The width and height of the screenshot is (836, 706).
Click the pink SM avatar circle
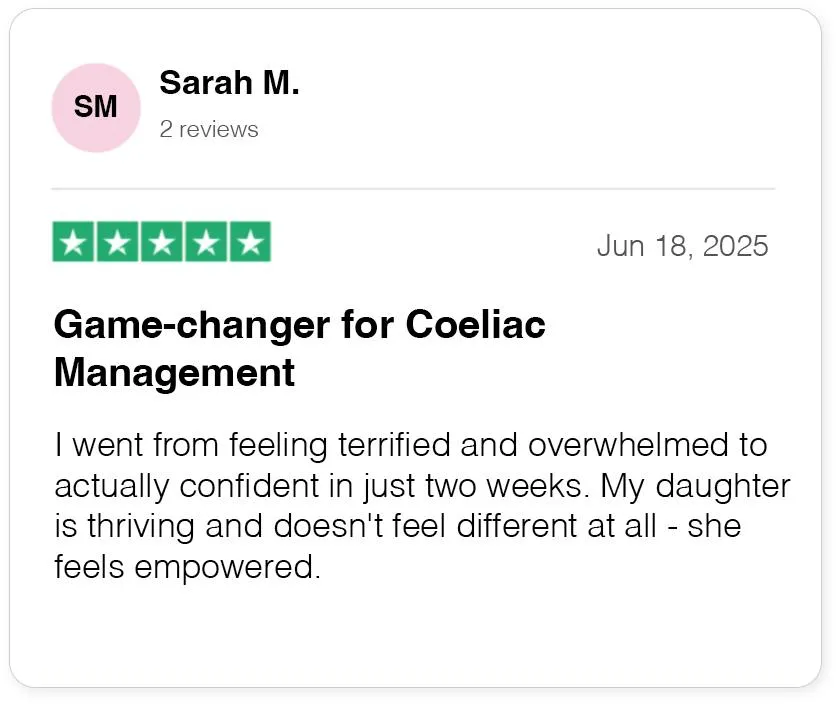click(96, 108)
